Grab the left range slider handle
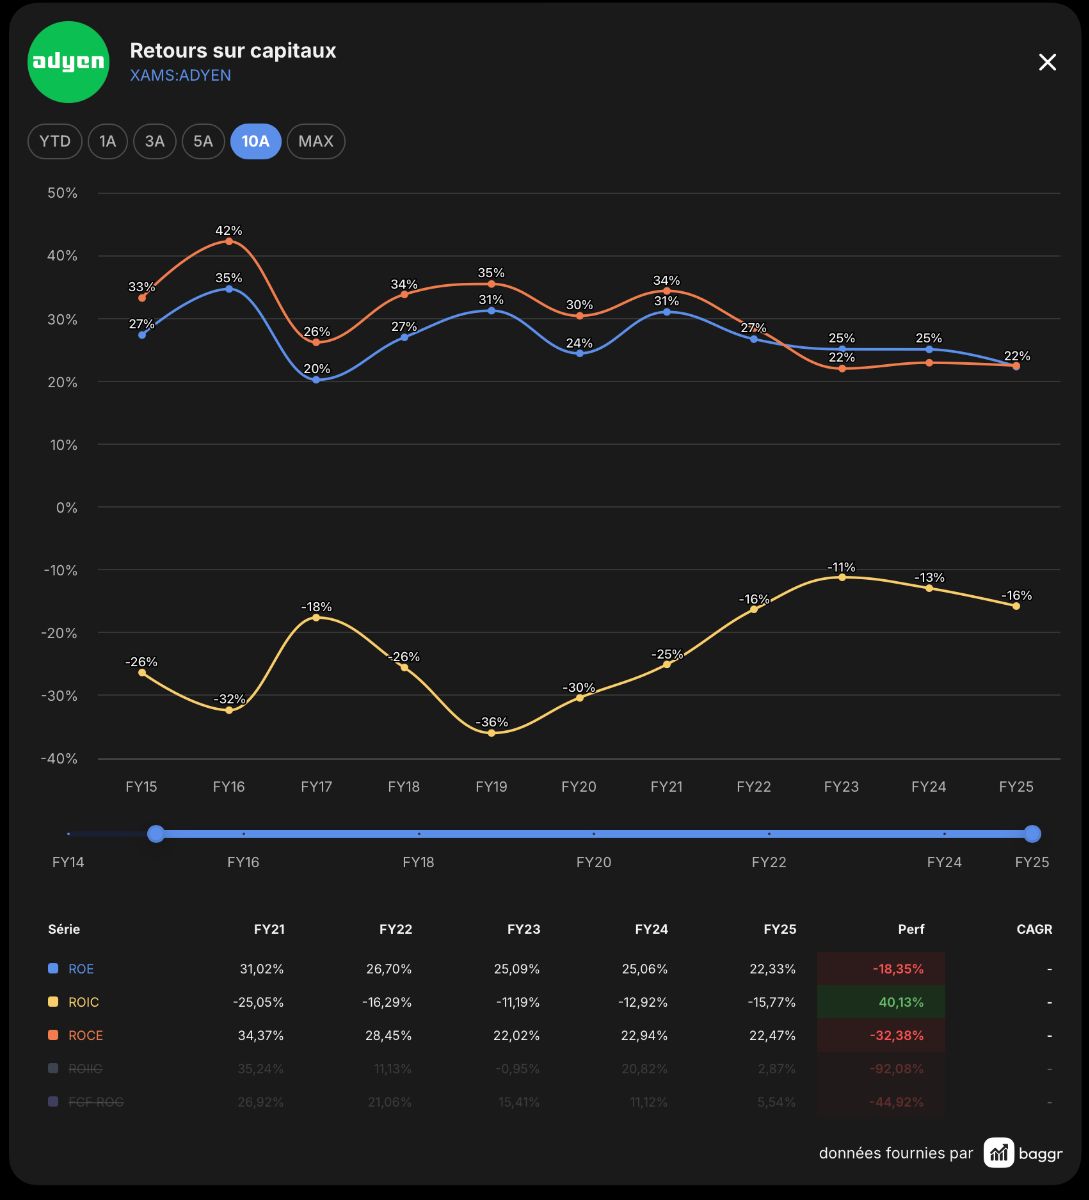 [x=156, y=833]
